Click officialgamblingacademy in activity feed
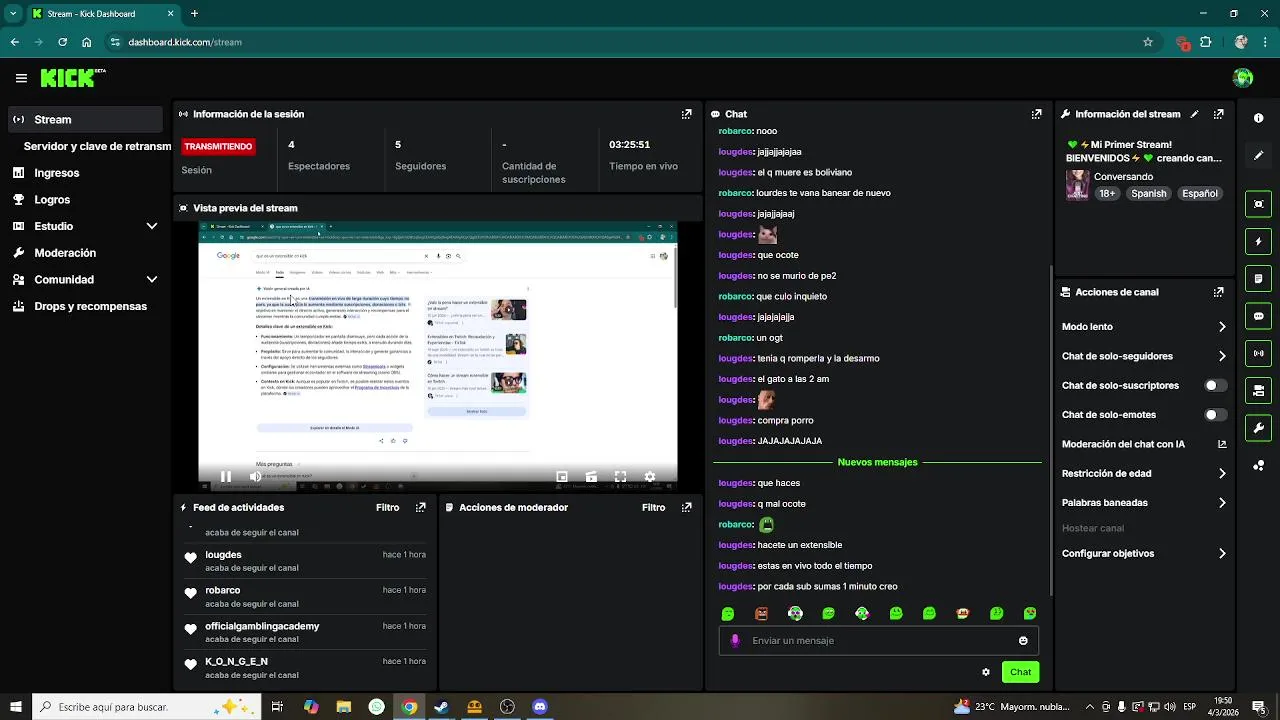 (262, 626)
